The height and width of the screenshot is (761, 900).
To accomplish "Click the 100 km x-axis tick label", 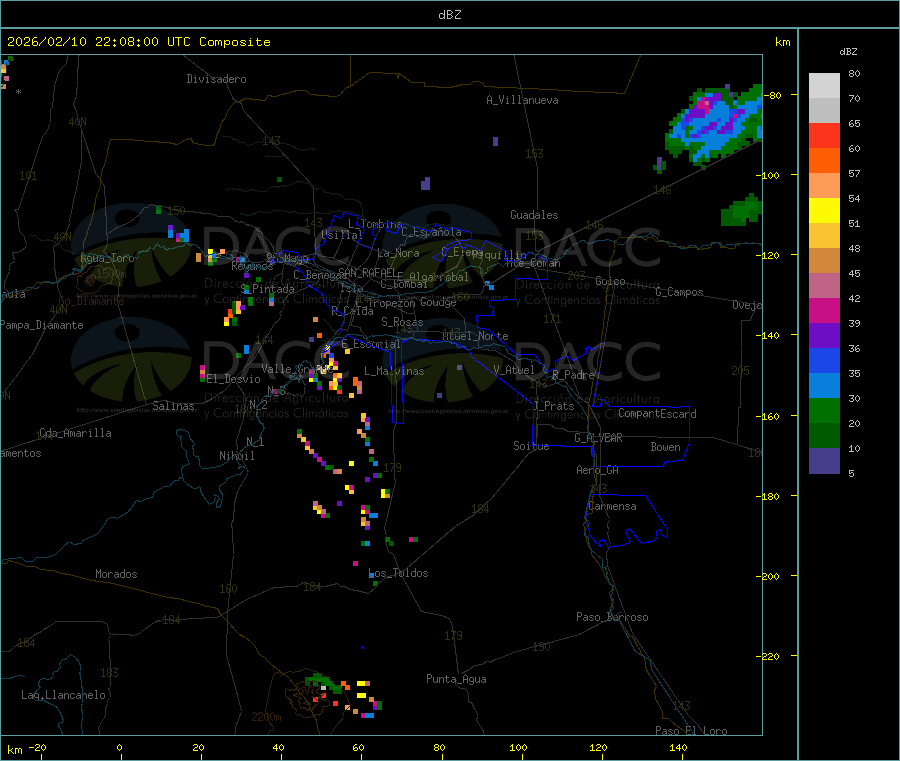I will pos(518,747).
